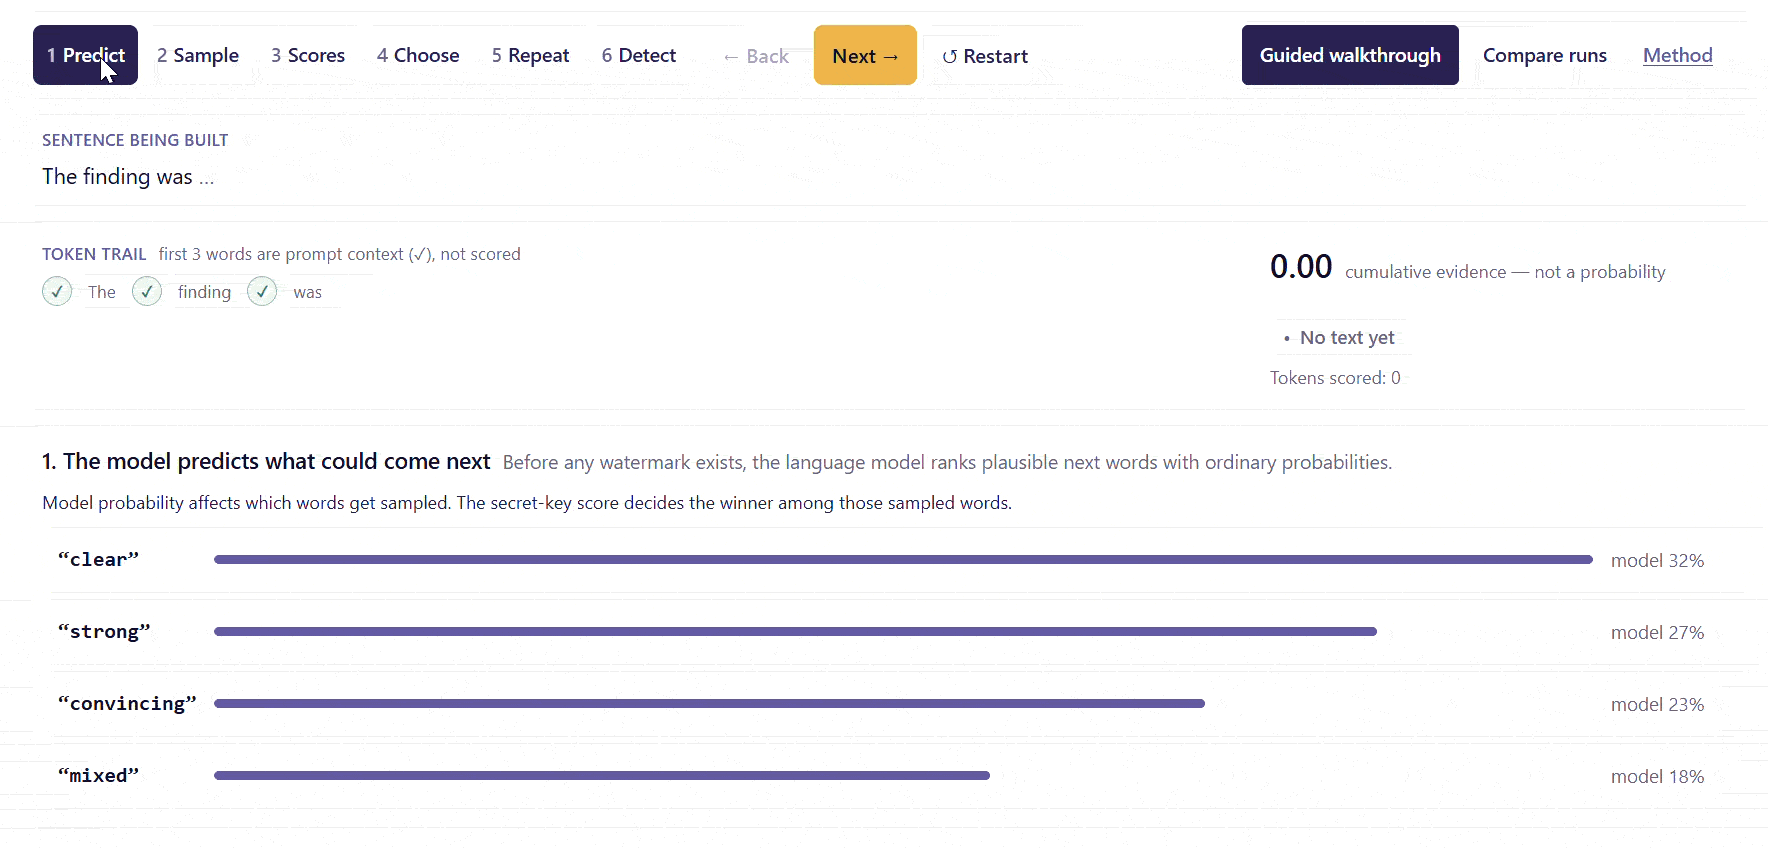The width and height of the screenshot is (1768, 848).
Task: Jump to the 5 Repeat step
Action: (530, 55)
